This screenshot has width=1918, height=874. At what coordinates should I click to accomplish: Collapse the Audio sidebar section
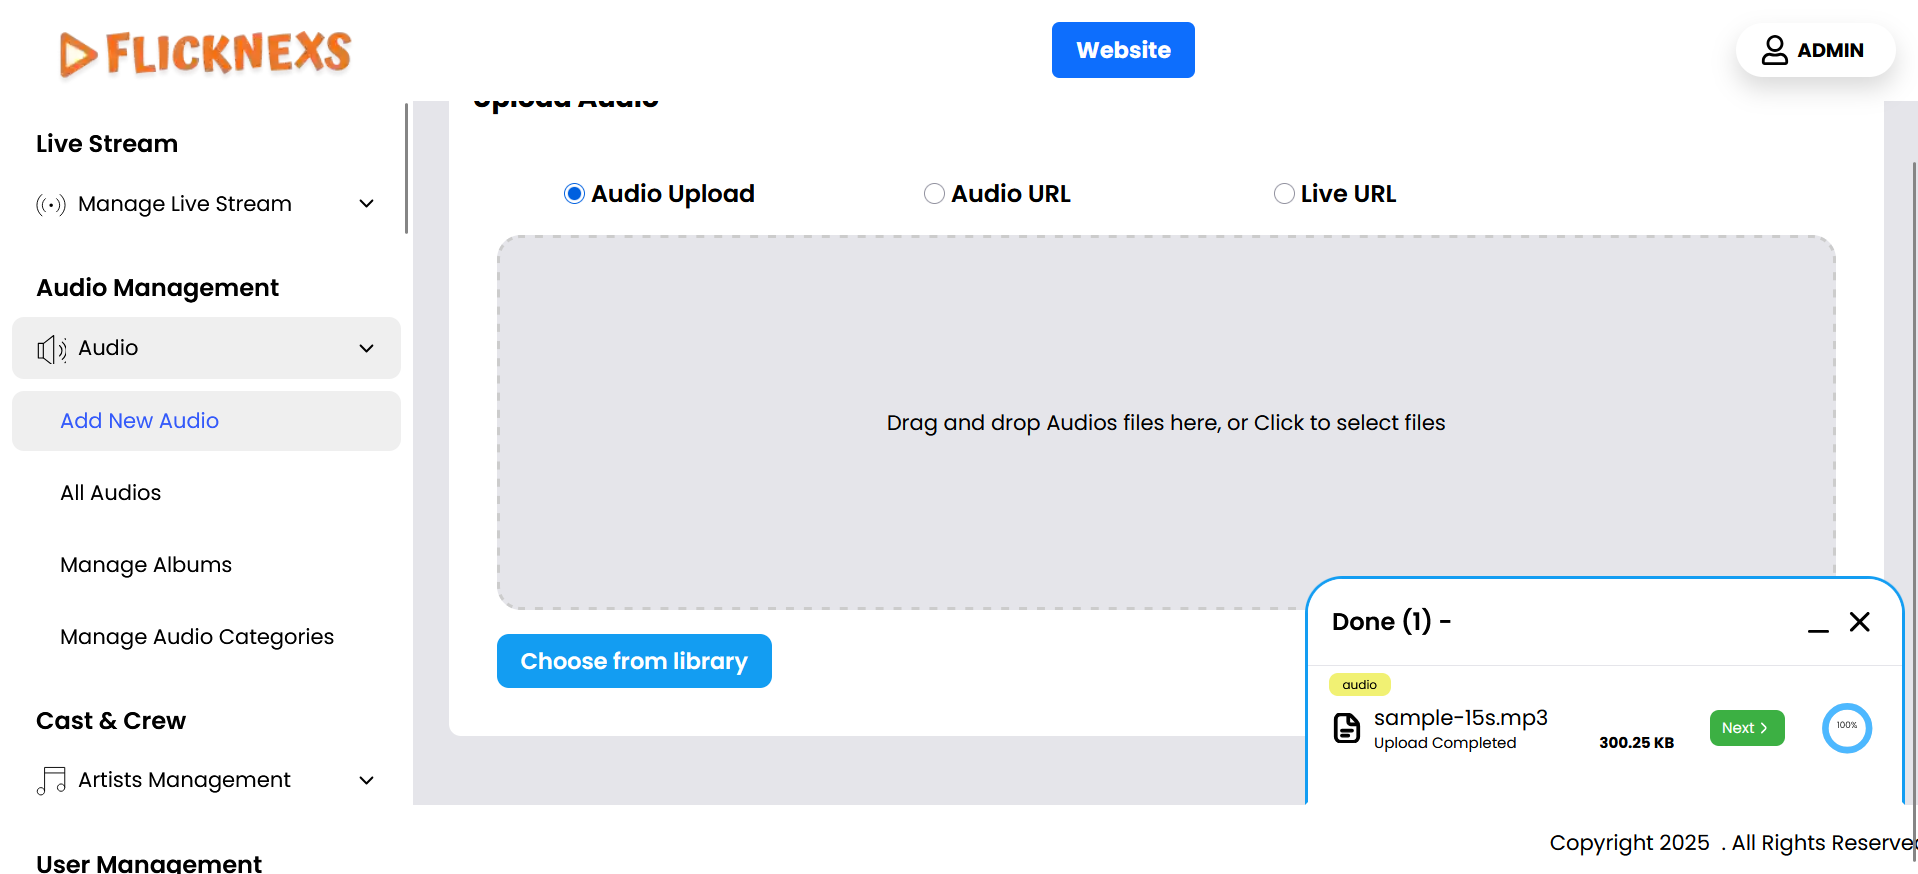pos(366,348)
